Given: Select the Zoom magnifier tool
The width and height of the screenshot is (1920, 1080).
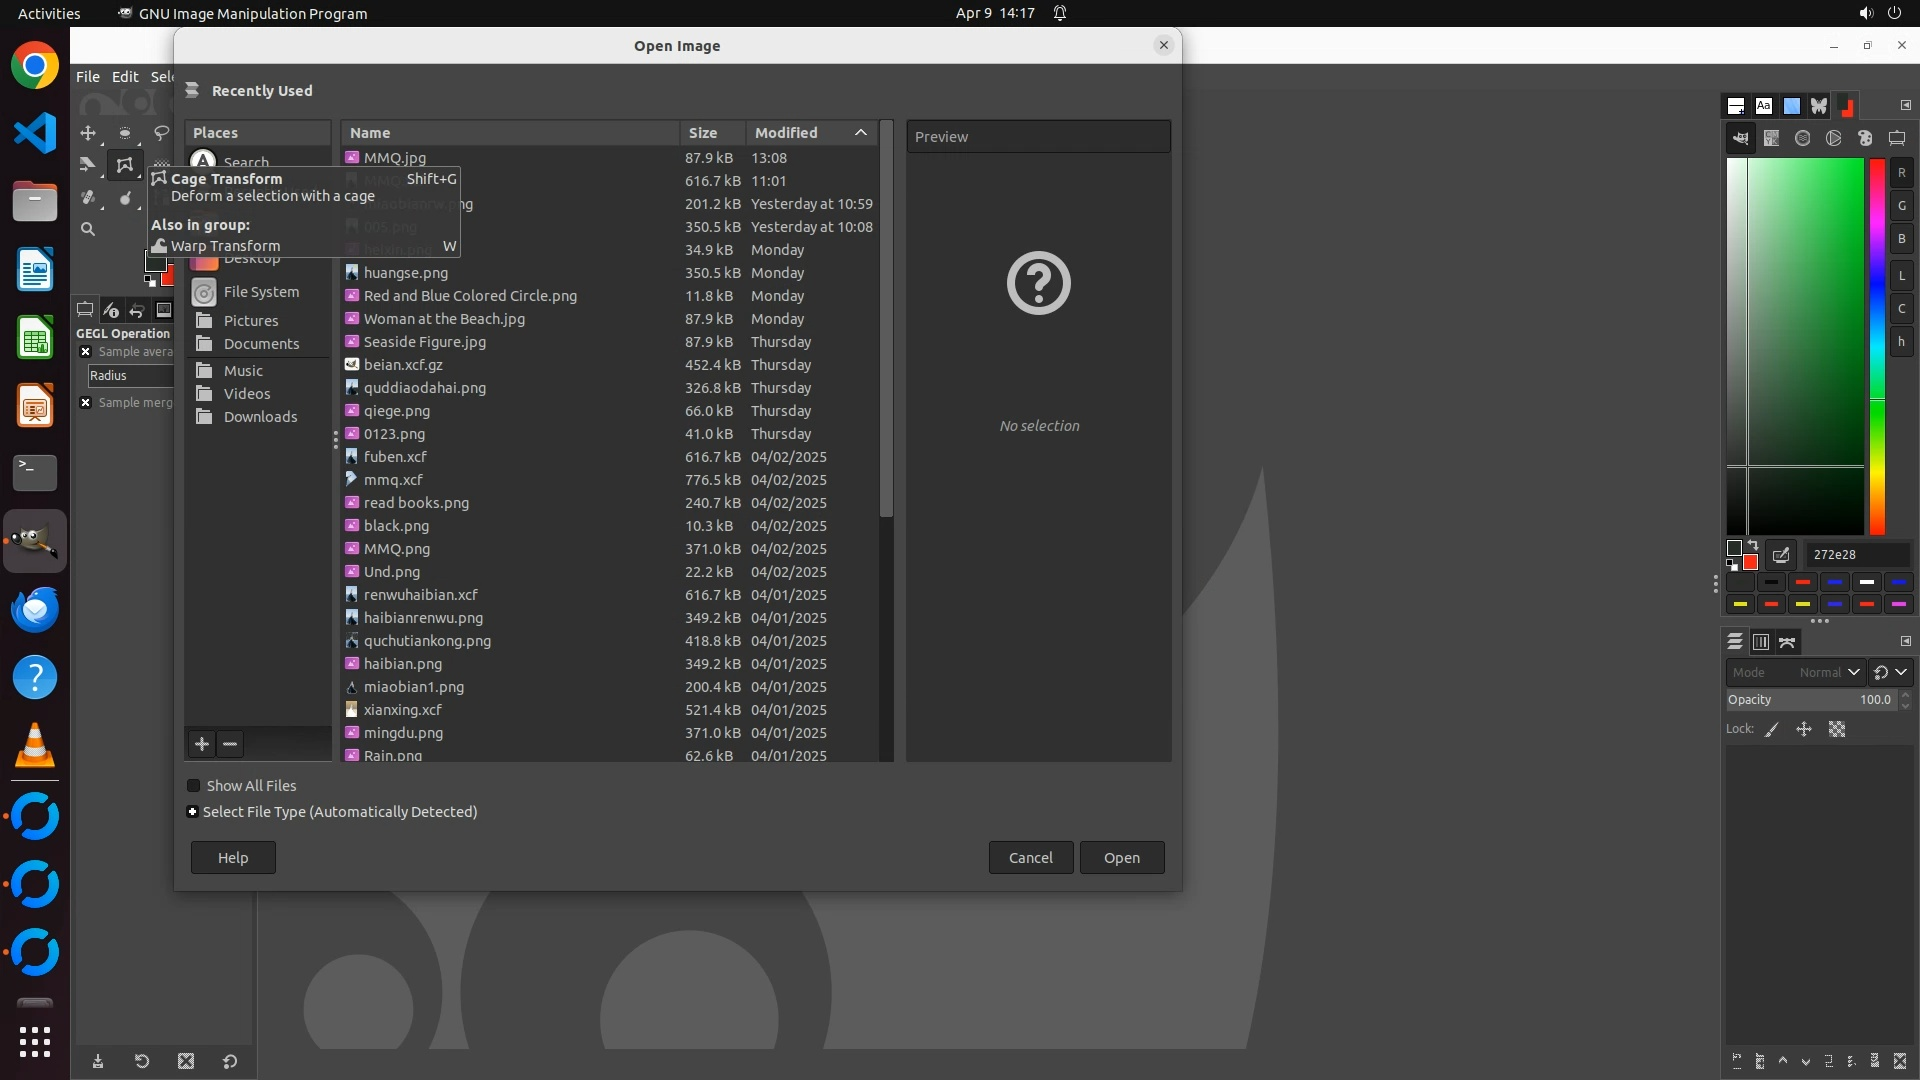Looking at the screenshot, I should pyautogui.click(x=88, y=229).
